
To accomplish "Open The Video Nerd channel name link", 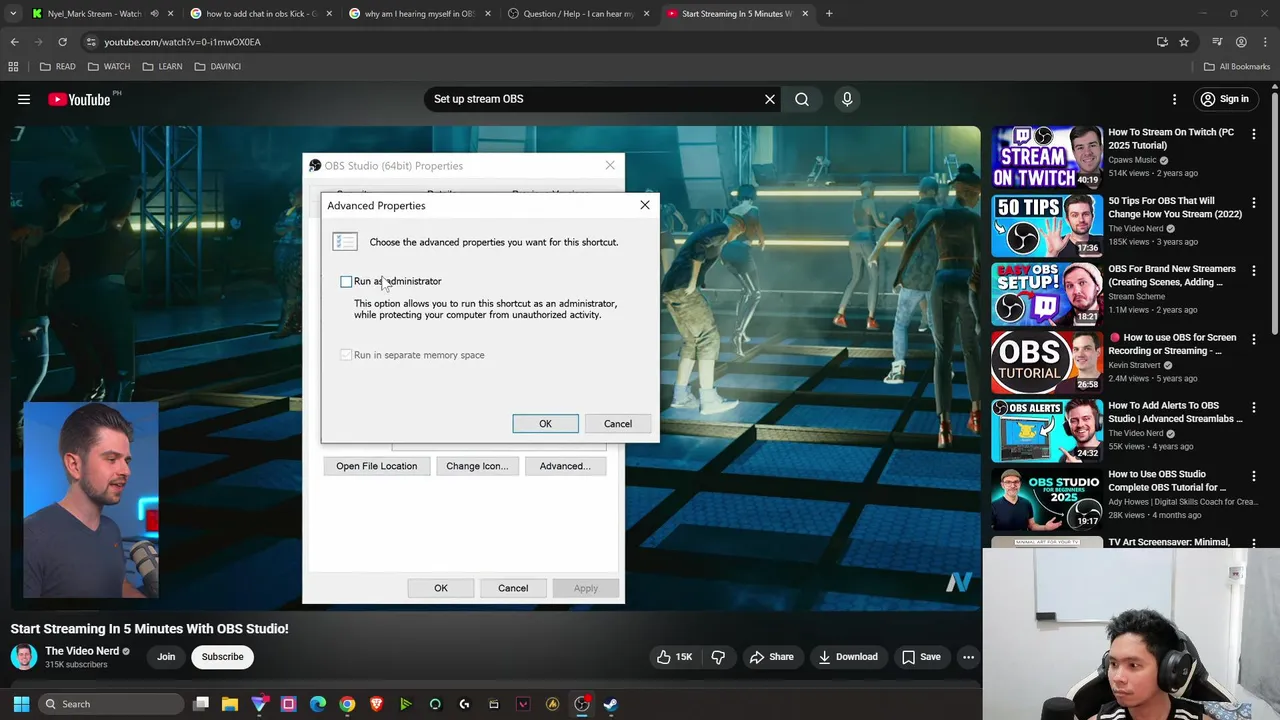I will coord(82,651).
